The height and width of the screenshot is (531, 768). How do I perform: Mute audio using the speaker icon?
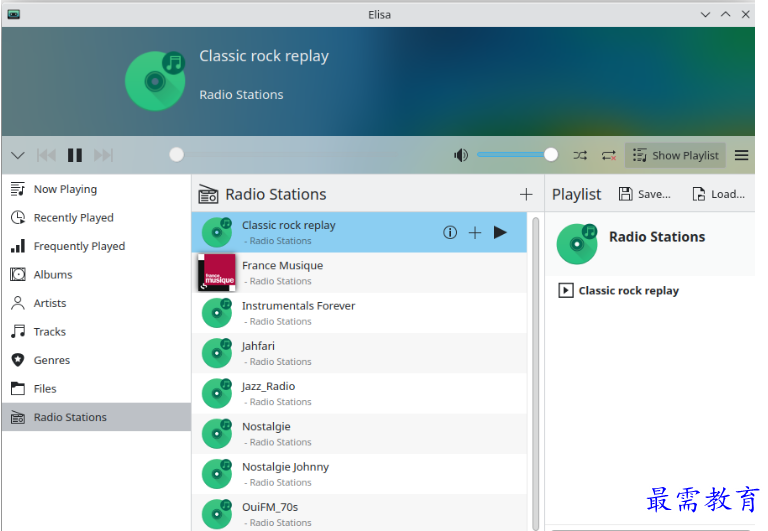point(460,155)
